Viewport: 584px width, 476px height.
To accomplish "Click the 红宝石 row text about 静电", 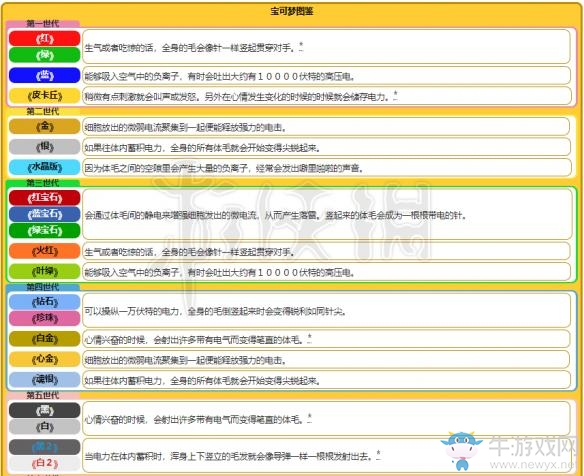I will (276, 215).
